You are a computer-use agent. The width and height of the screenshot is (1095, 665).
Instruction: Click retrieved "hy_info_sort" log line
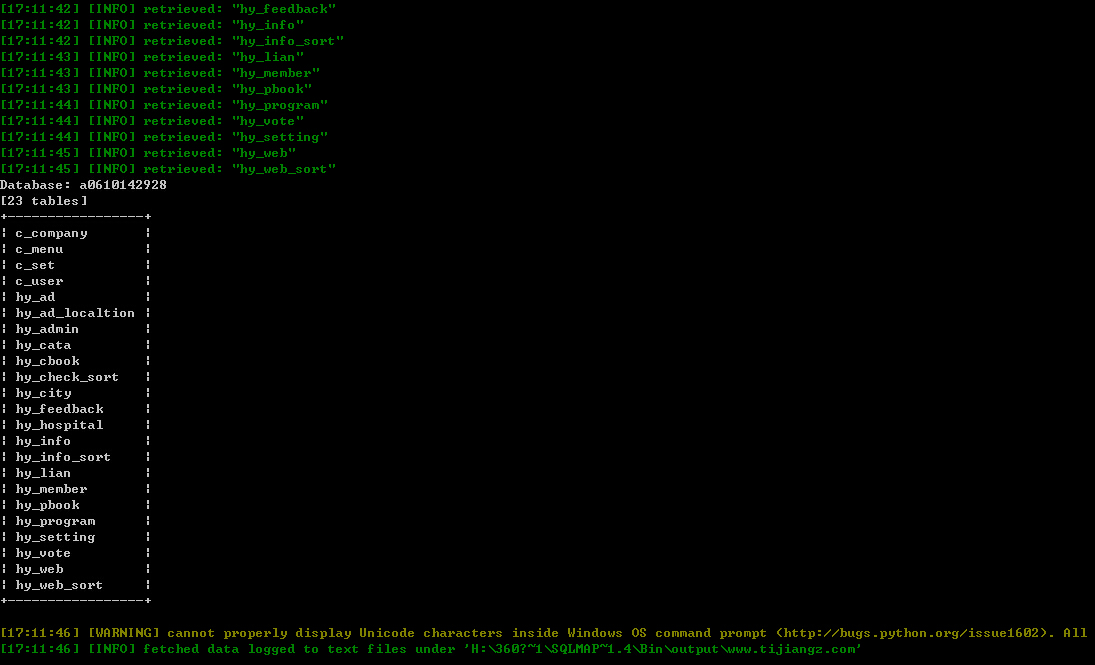point(172,41)
